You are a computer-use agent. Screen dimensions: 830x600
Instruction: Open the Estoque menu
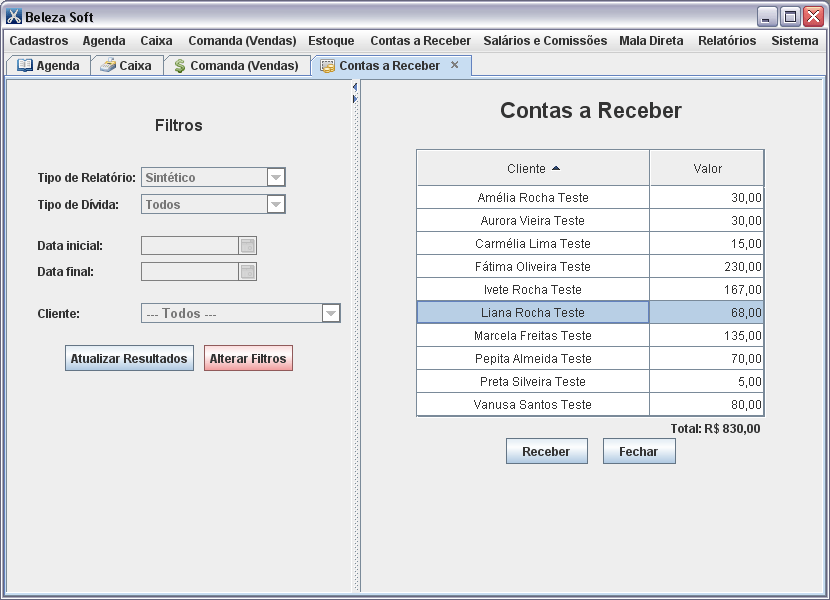[x=331, y=41]
